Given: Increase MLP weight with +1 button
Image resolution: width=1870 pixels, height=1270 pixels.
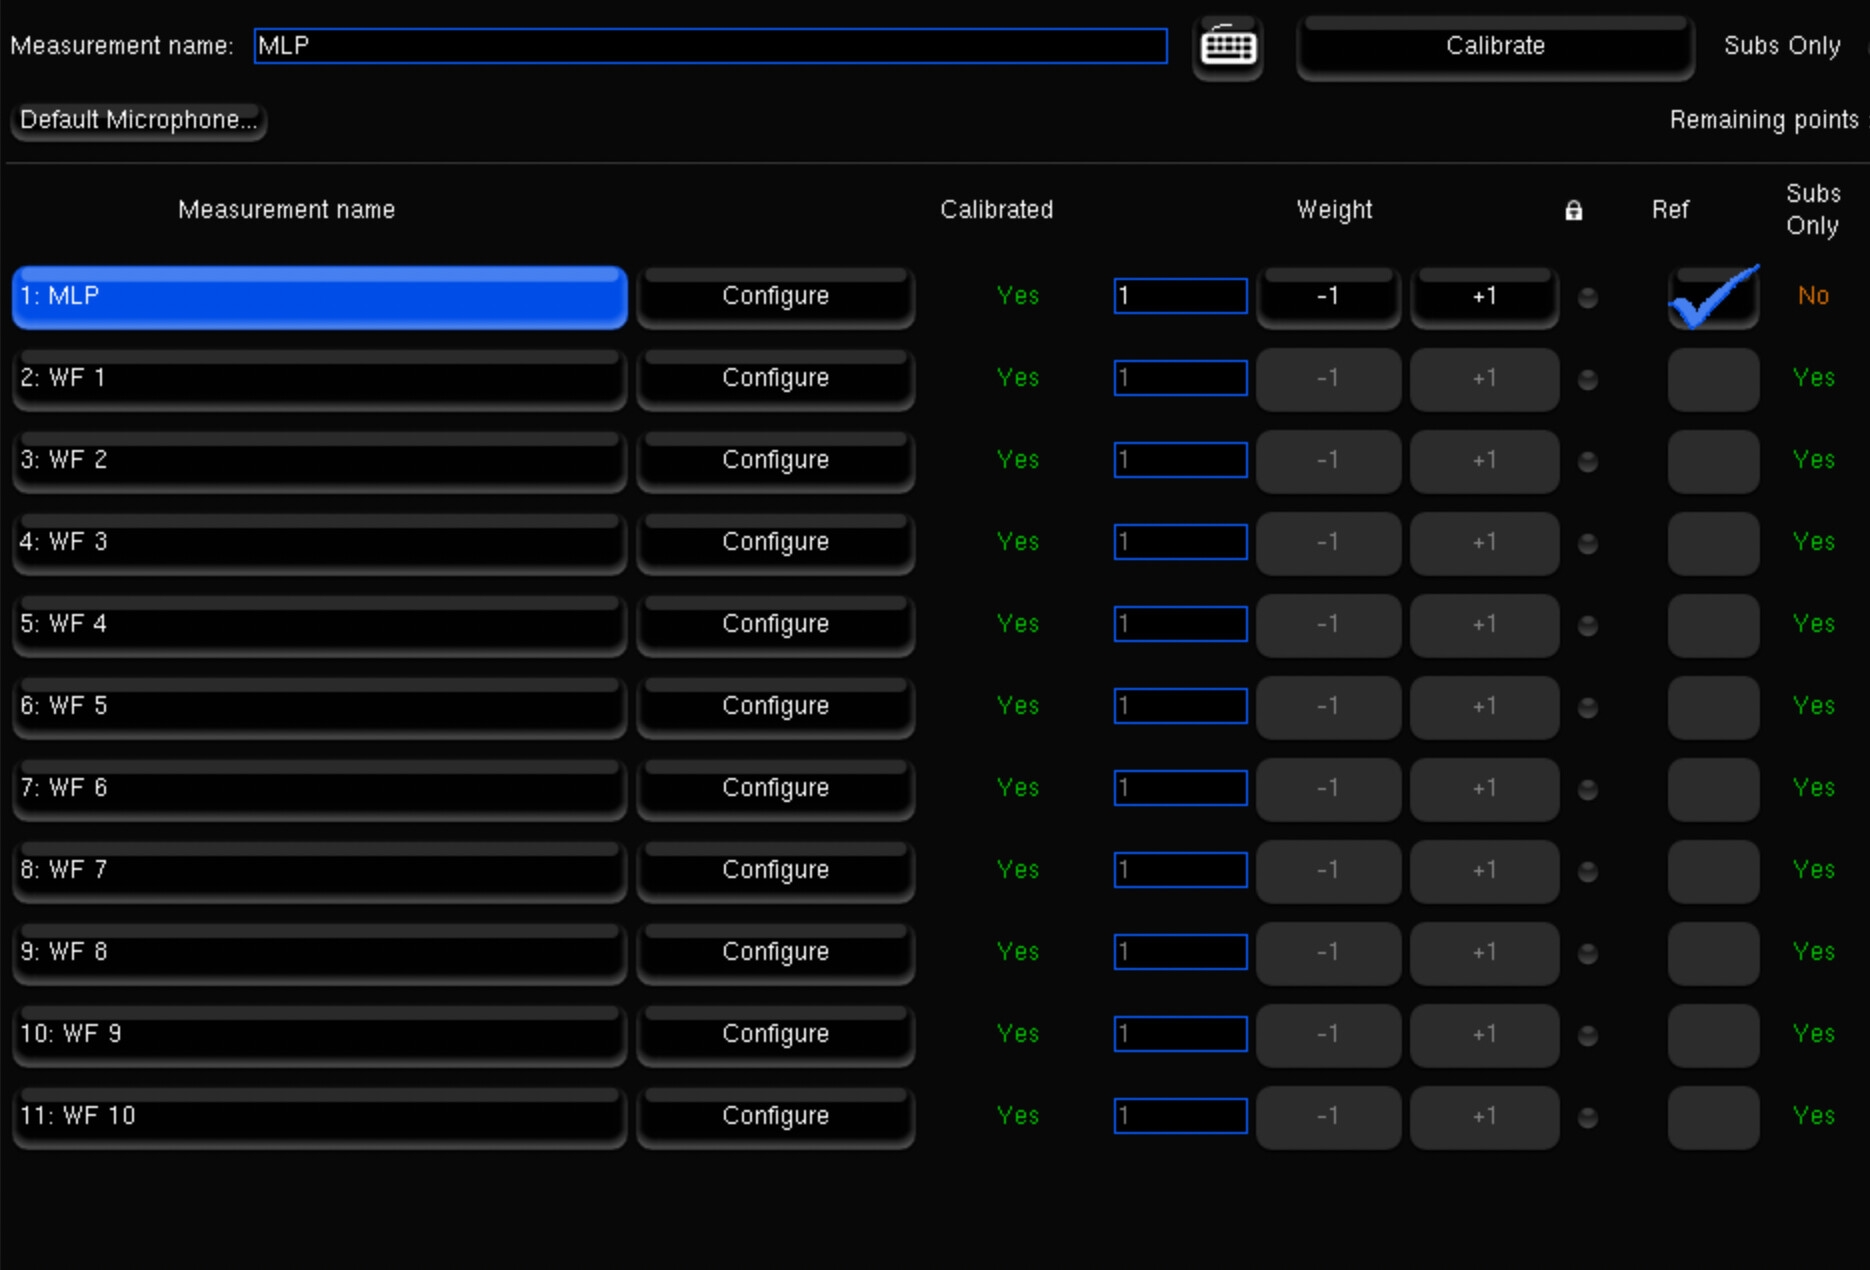Looking at the screenshot, I should (1484, 297).
